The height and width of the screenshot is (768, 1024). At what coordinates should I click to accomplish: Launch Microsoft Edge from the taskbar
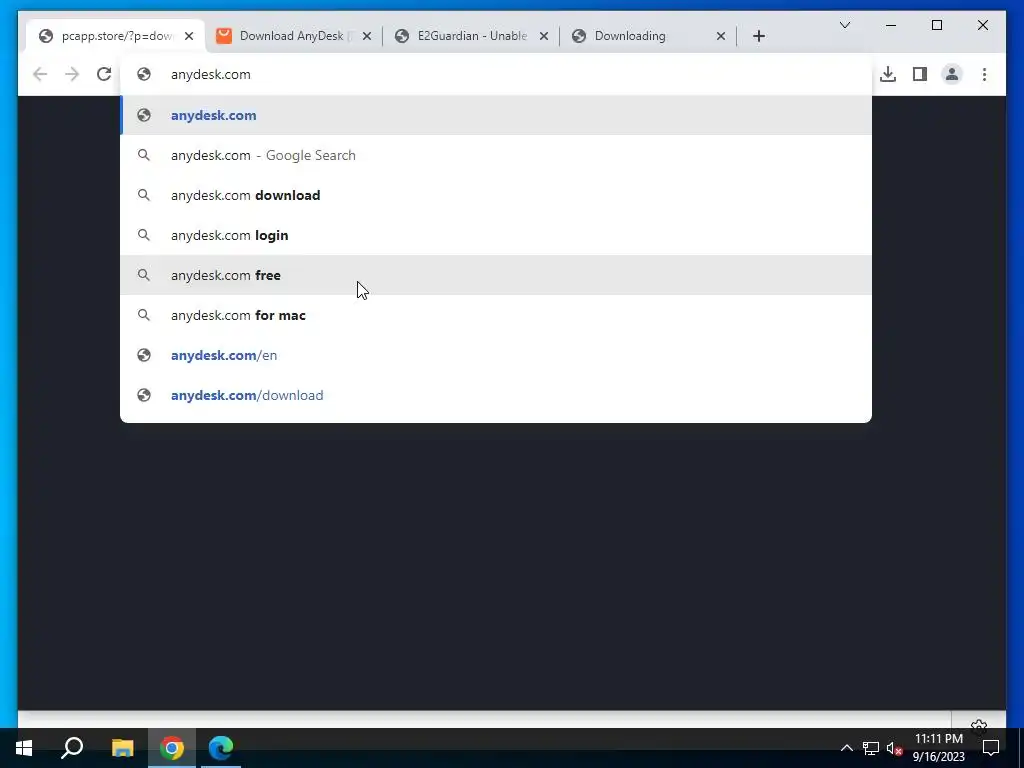221,748
